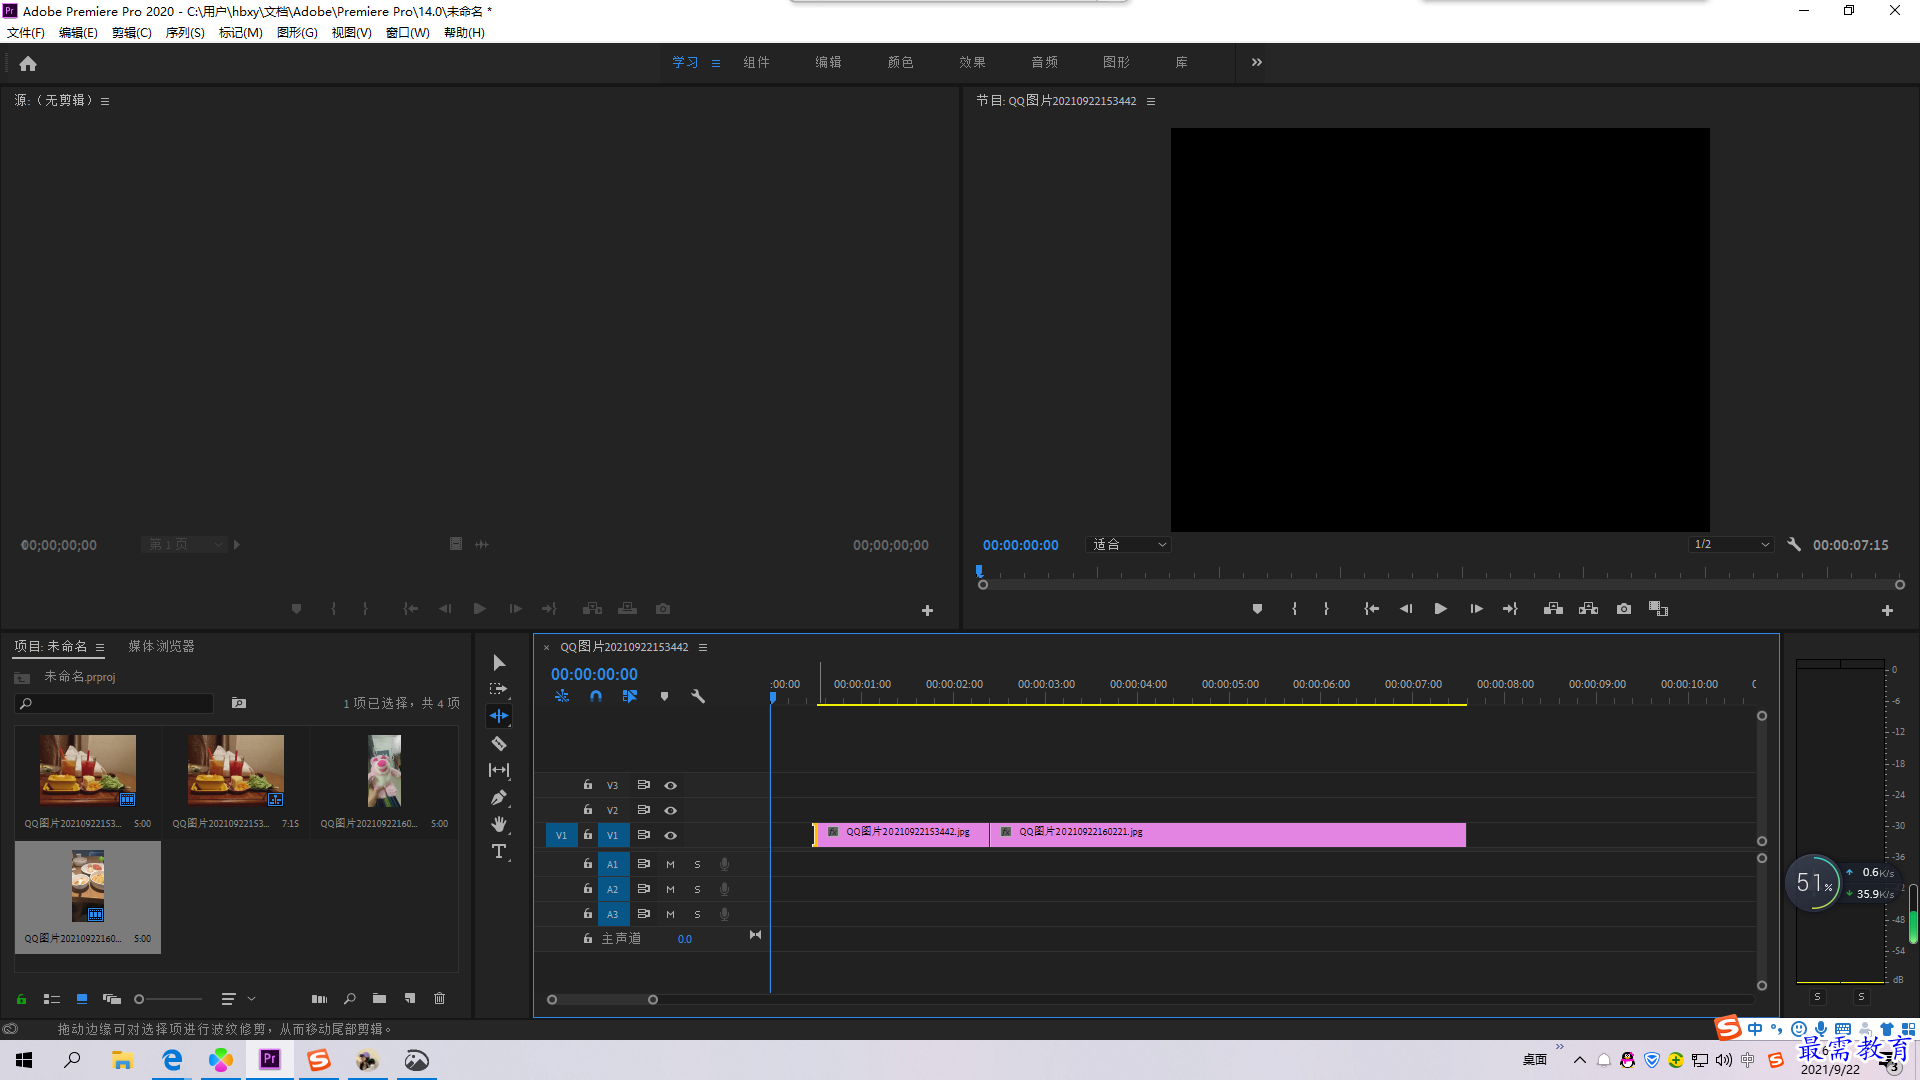Open Program monitor button editor plus

[x=1887, y=610]
